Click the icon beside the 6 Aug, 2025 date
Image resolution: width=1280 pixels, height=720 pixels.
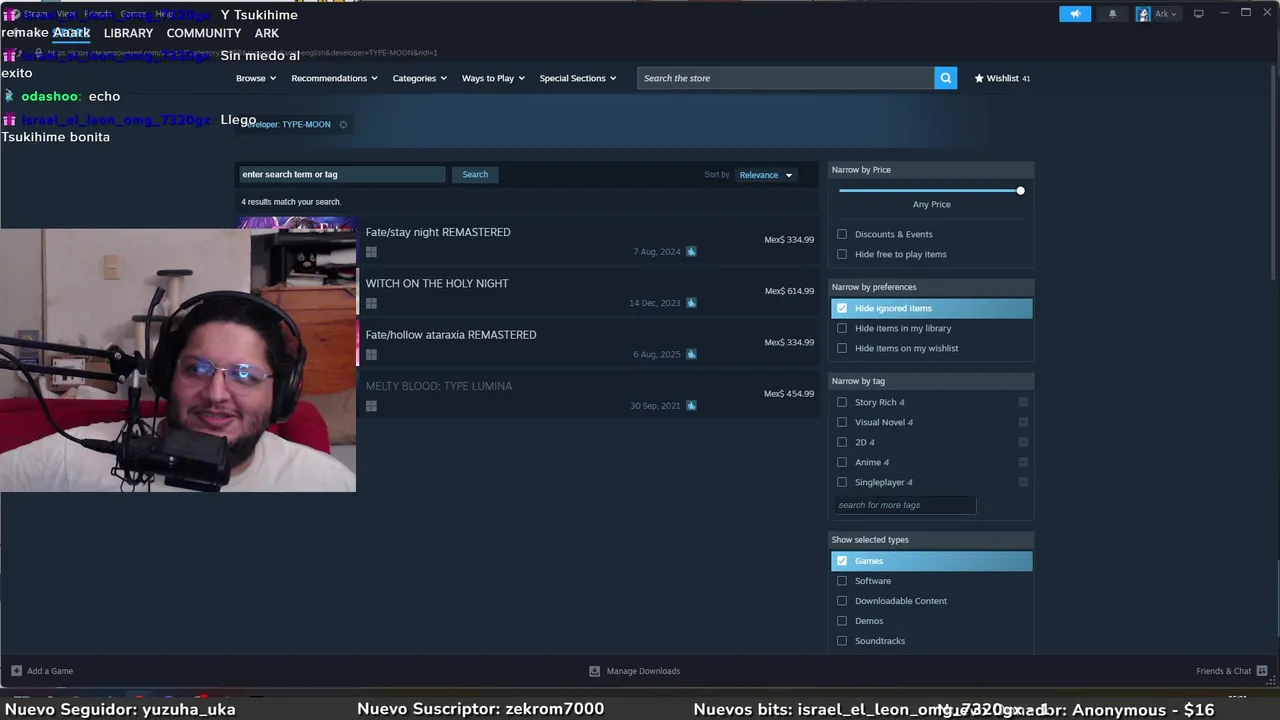pos(691,354)
